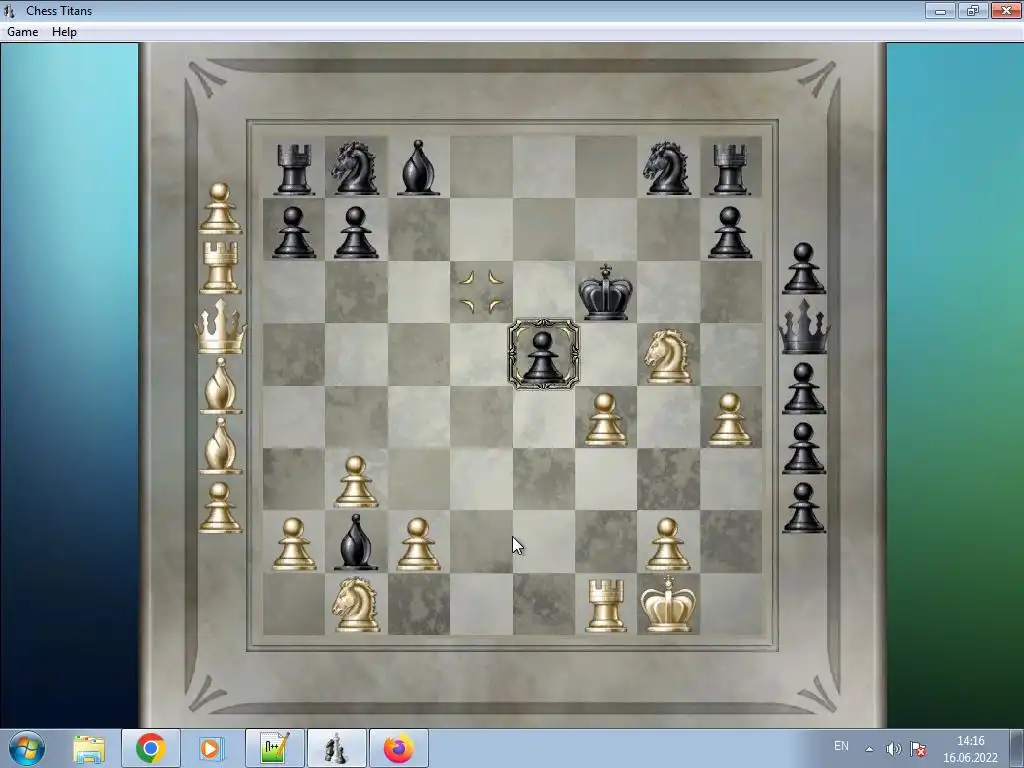Select the black knight on g8

(x=667, y=168)
